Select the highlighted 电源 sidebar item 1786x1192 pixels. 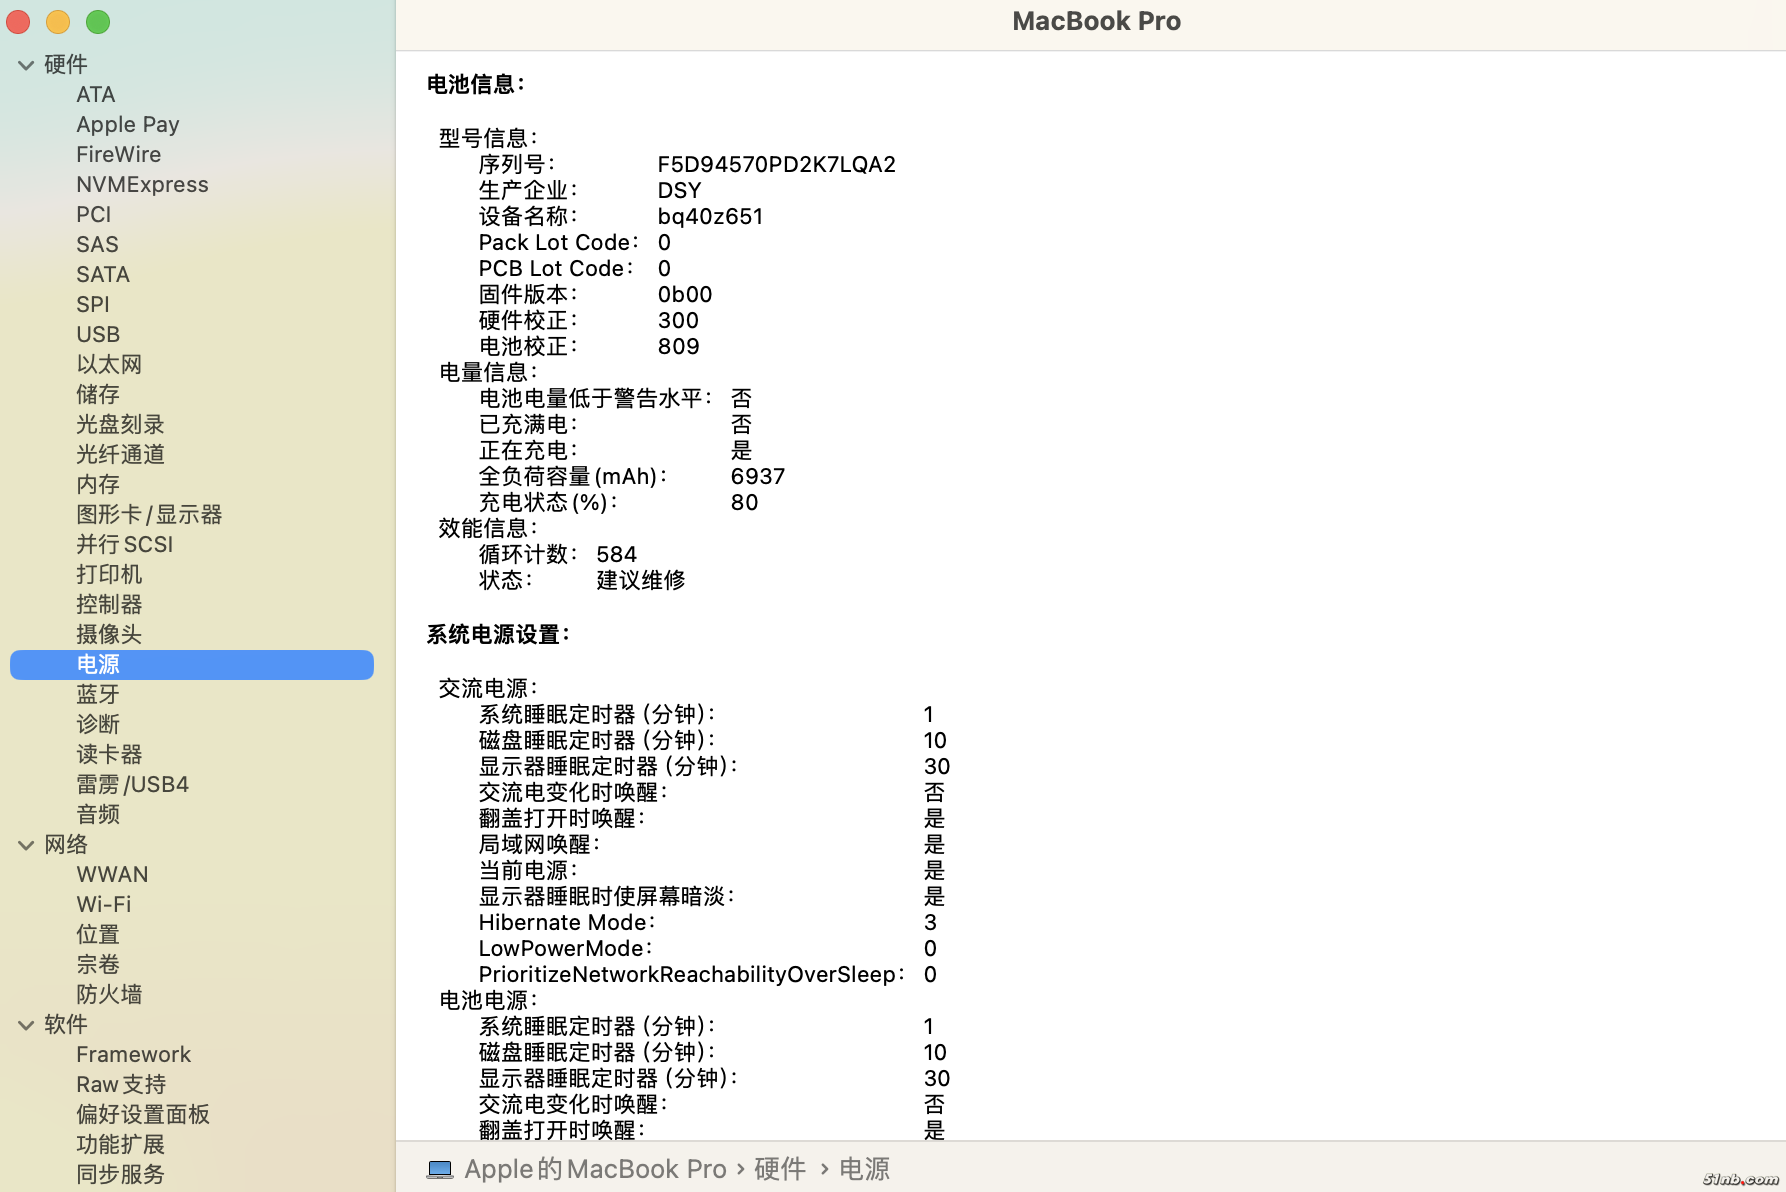(x=98, y=664)
